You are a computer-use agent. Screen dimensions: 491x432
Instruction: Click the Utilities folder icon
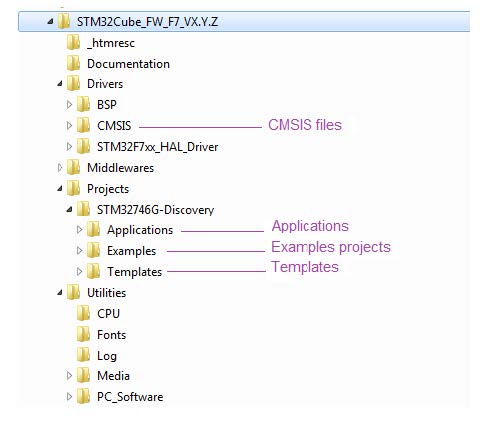pyautogui.click(x=73, y=293)
